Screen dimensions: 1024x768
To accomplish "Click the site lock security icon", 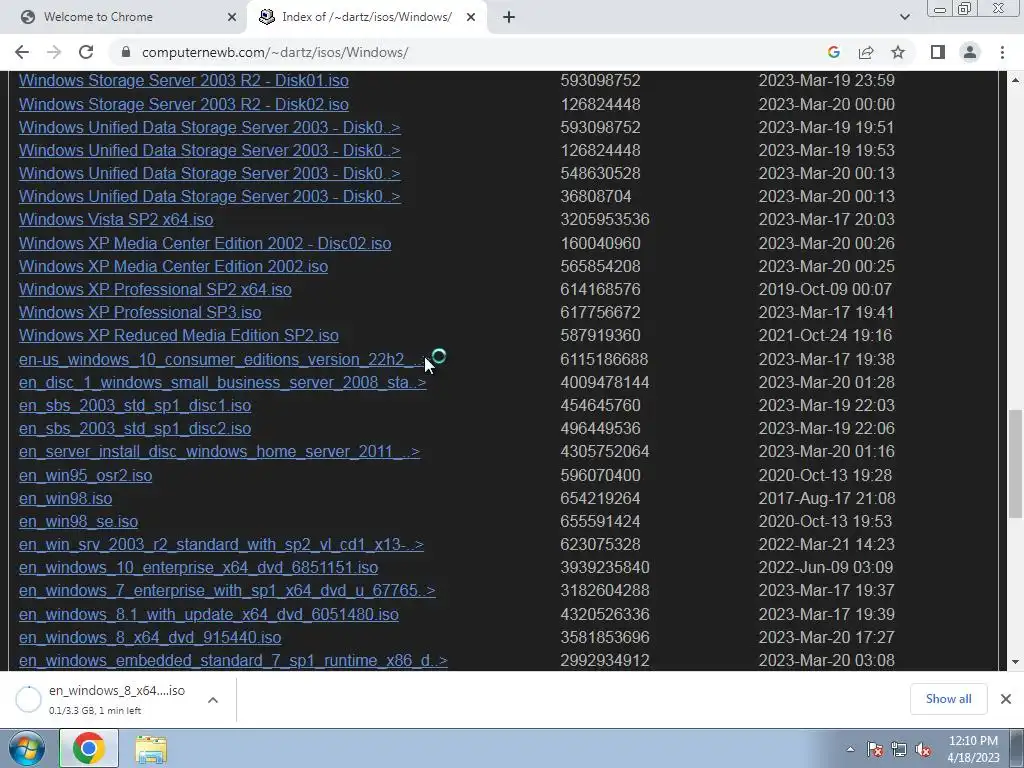I will point(127,52).
